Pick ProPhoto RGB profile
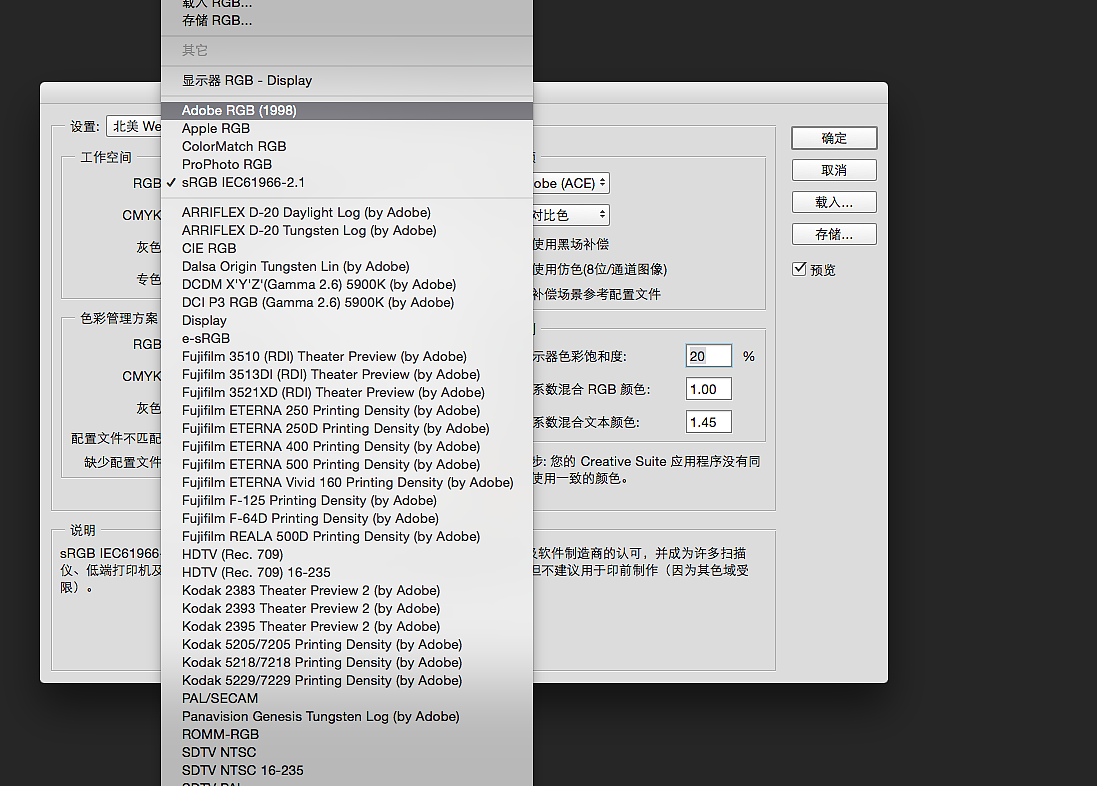 pyautogui.click(x=346, y=164)
